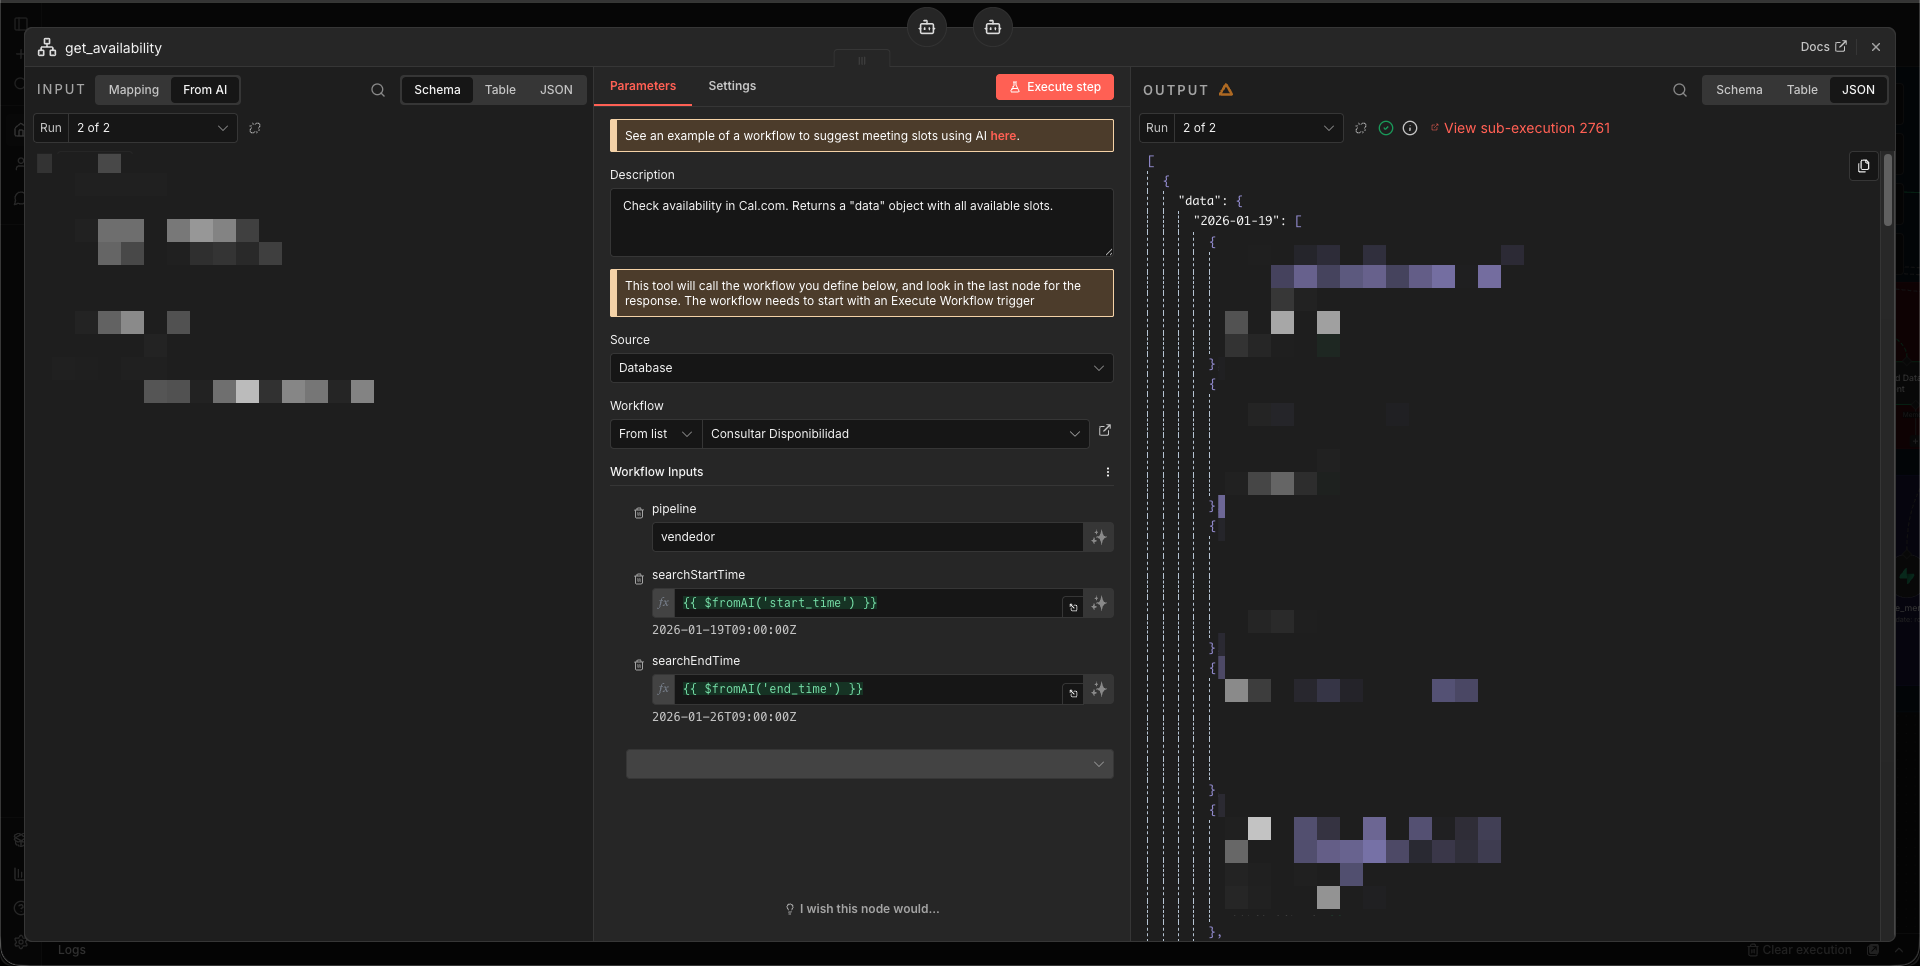Click the AI sparkle button for searchStartTime
This screenshot has width=1920, height=966.
tap(1099, 603)
